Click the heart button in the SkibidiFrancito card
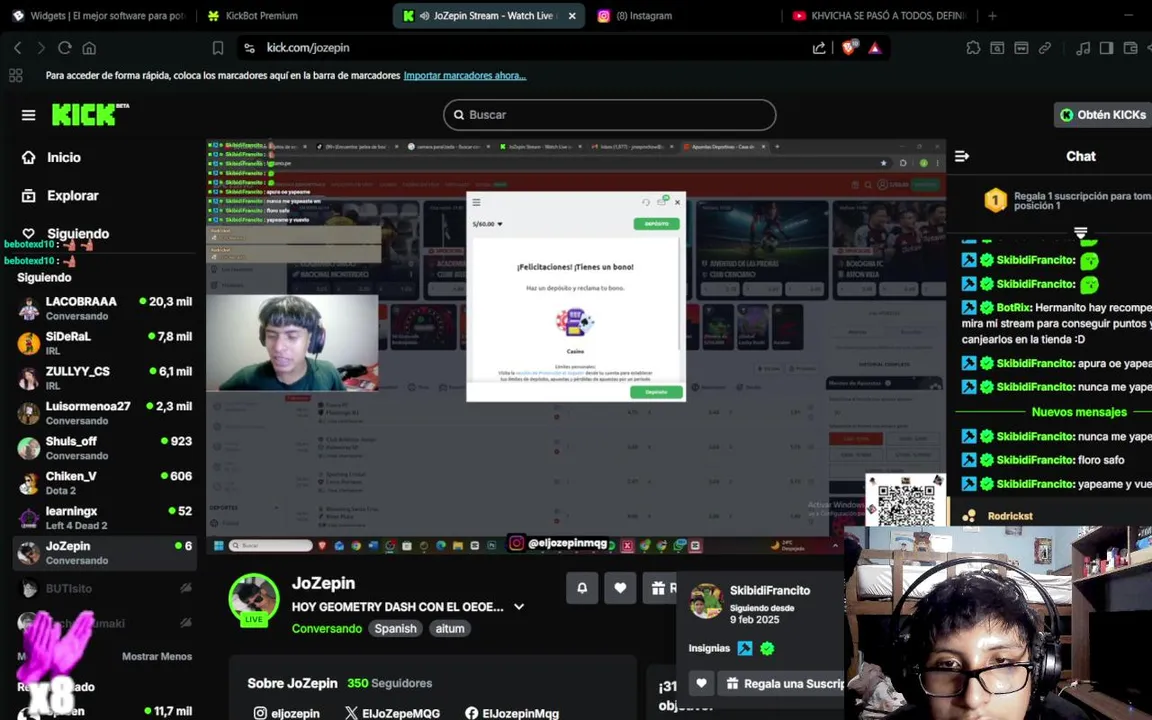1152x720 pixels. (x=701, y=683)
